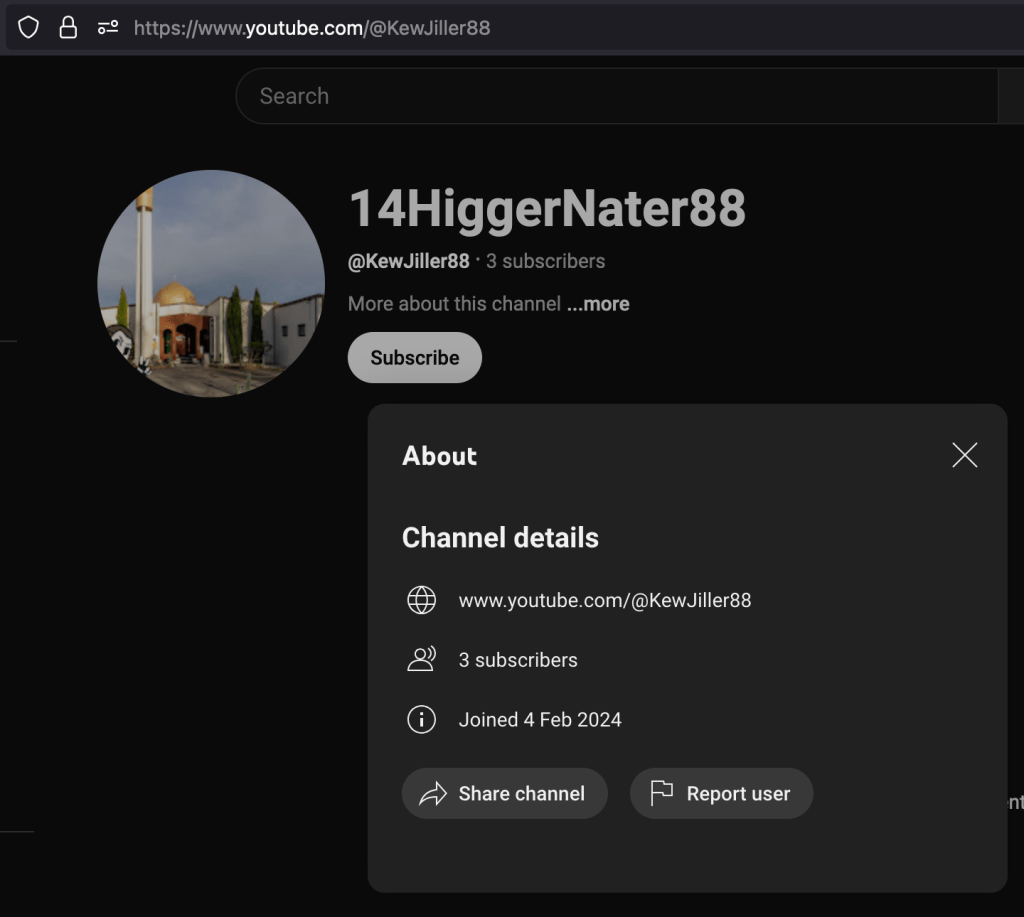Screen dimensions: 1024x917
Task: Expand the "...more" channel description
Action: pos(598,304)
